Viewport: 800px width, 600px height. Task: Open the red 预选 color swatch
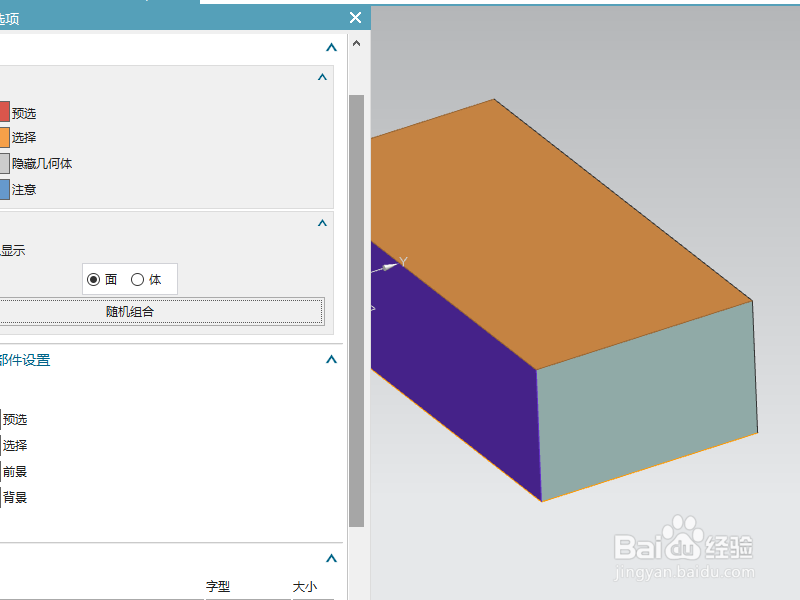pos(4,112)
